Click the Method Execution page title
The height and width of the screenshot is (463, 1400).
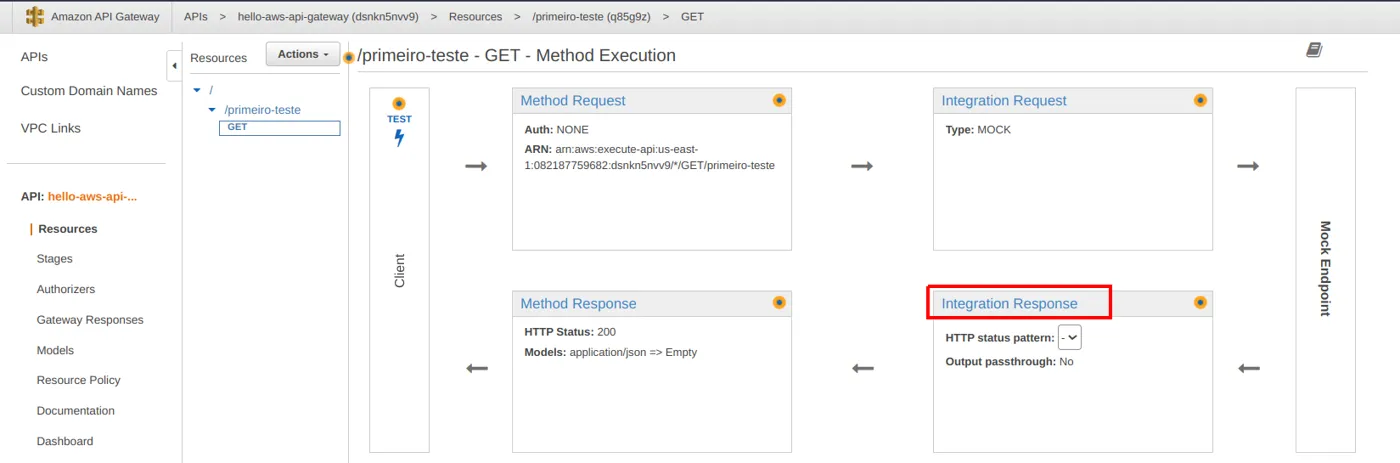[516, 56]
